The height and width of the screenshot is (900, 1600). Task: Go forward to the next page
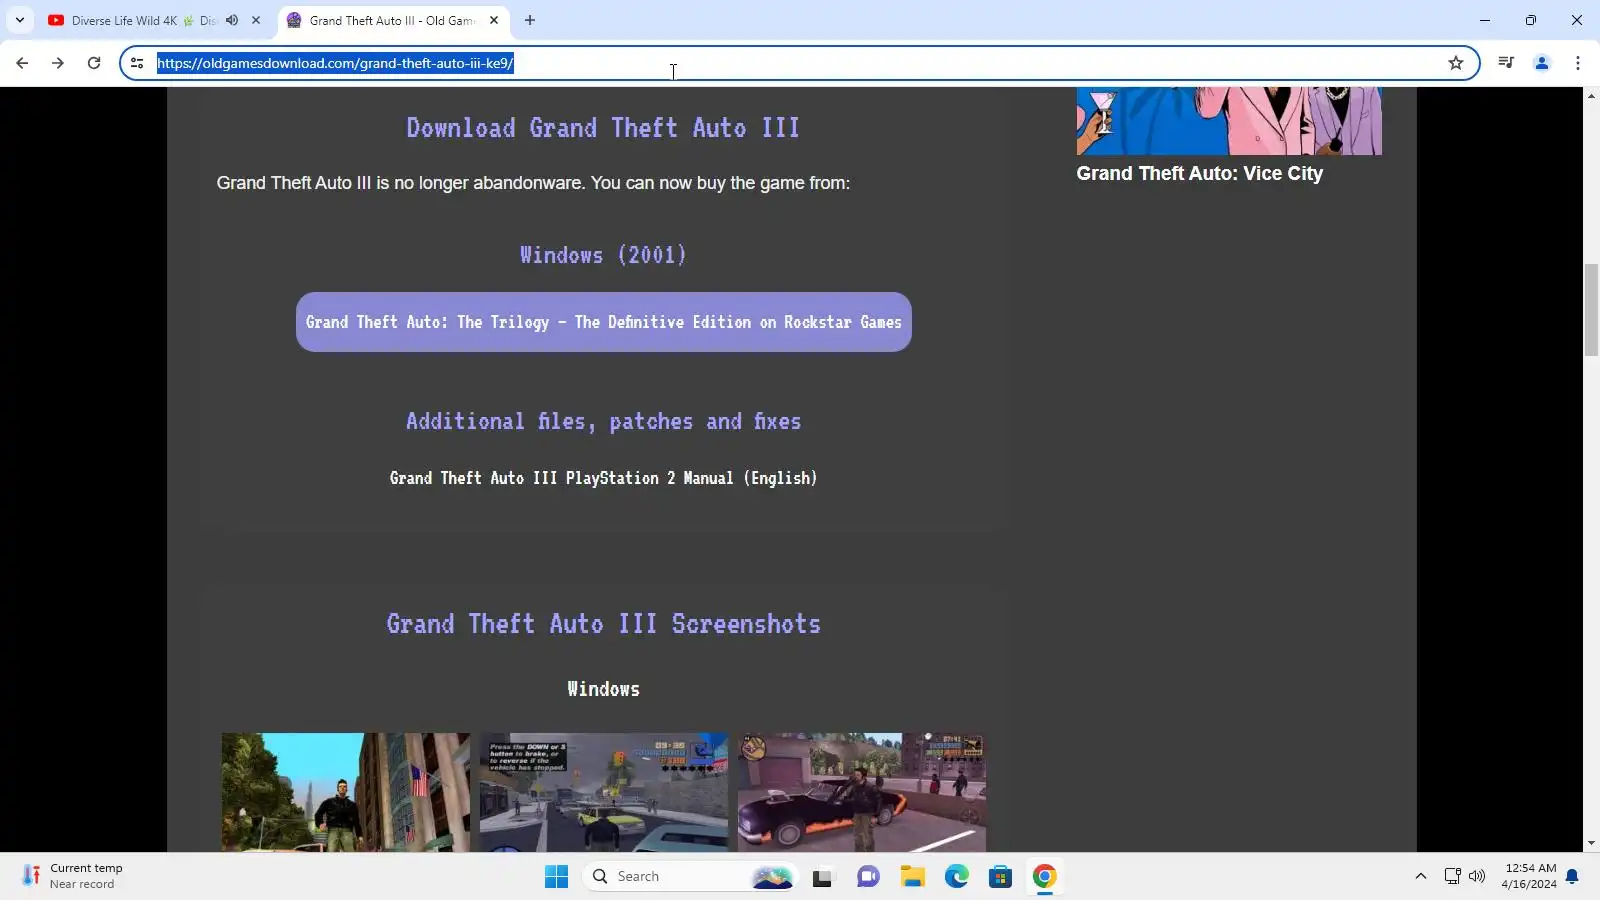coord(58,63)
